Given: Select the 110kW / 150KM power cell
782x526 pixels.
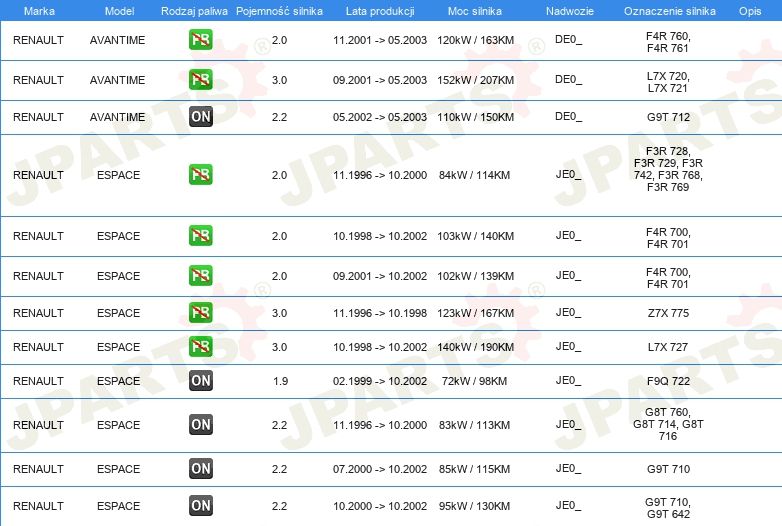Looking at the screenshot, I should pyautogui.click(x=475, y=117).
